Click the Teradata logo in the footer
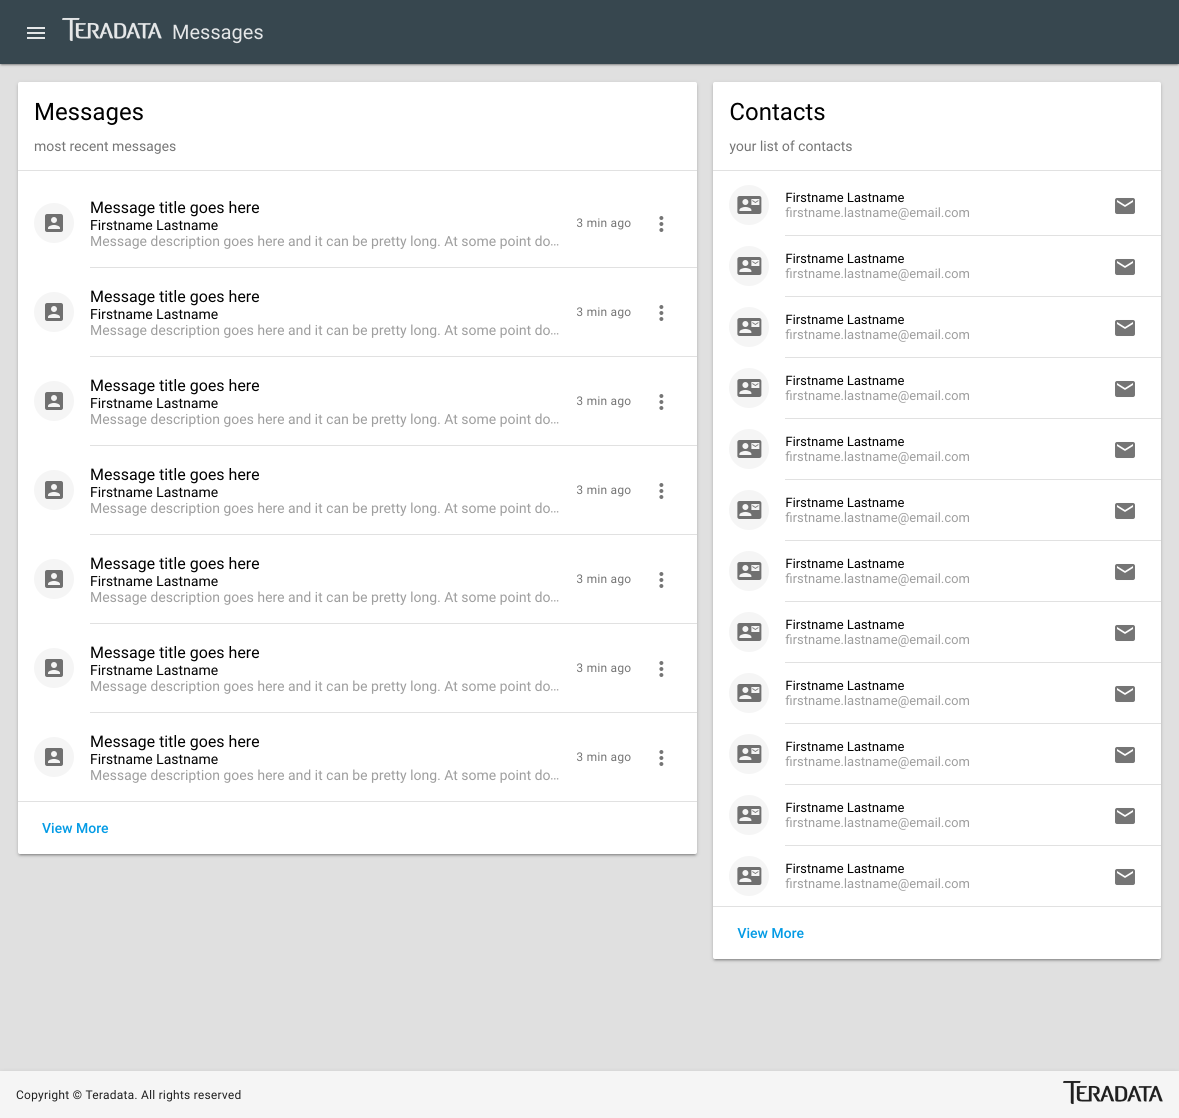The image size is (1179, 1118). click(x=1112, y=1093)
